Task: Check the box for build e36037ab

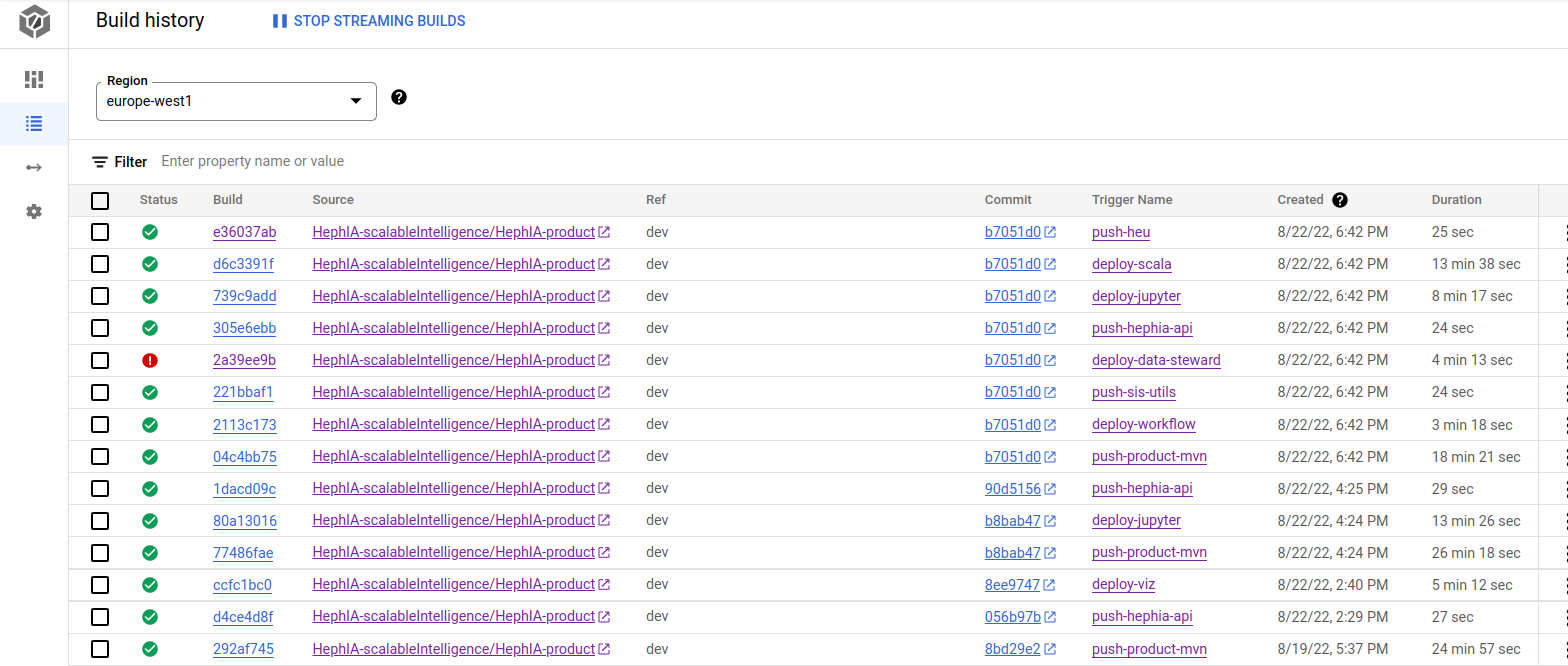Action: pyautogui.click(x=100, y=232)
